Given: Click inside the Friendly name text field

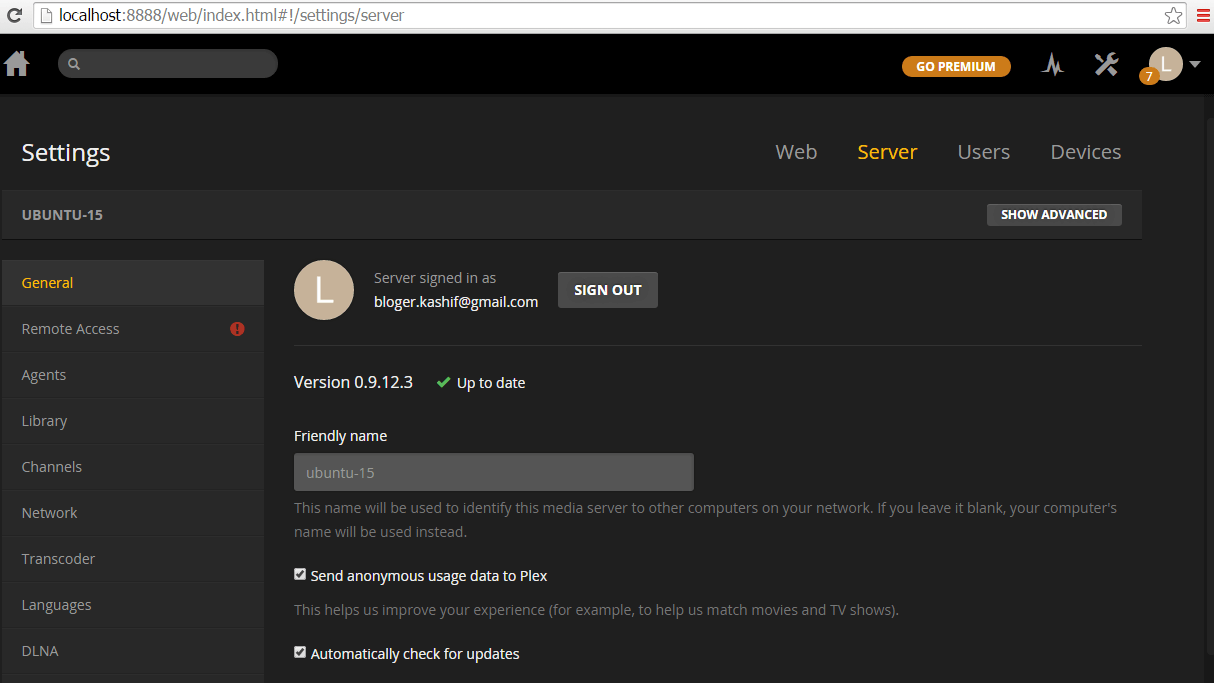Looking at the screenshot, I should pos(493,471).
